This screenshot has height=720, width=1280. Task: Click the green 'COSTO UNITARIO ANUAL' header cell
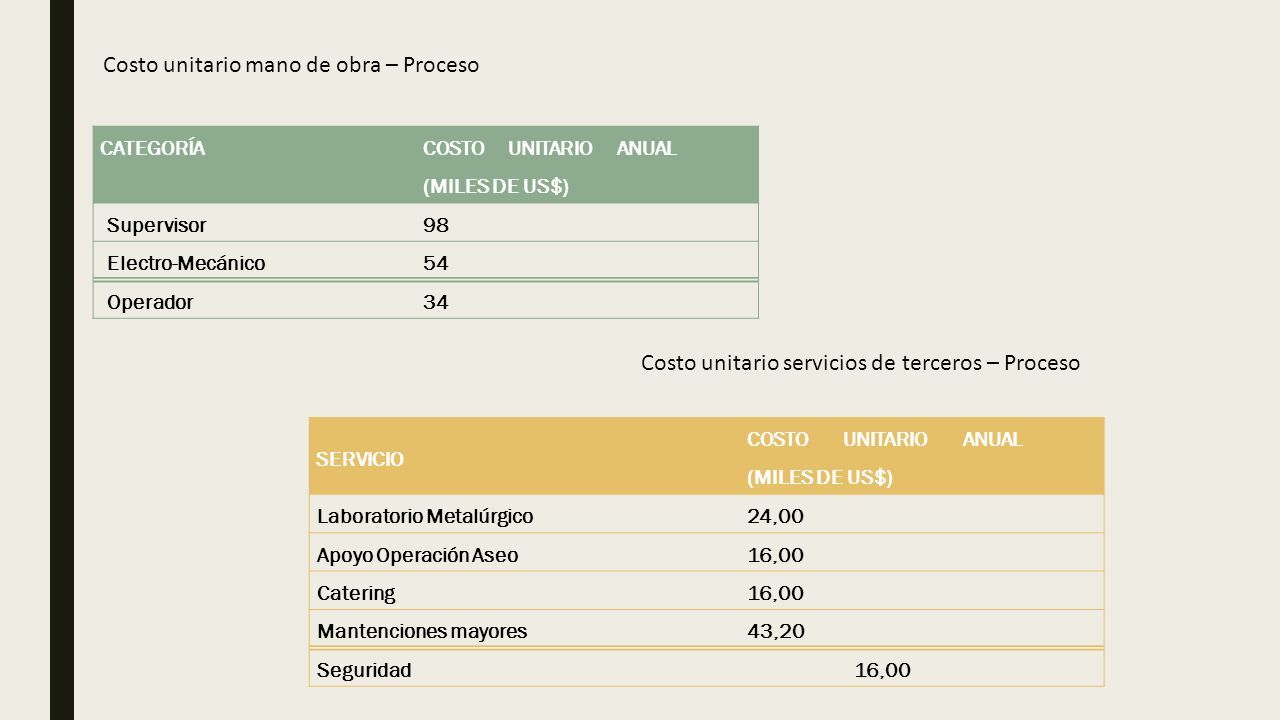[588, 164]
